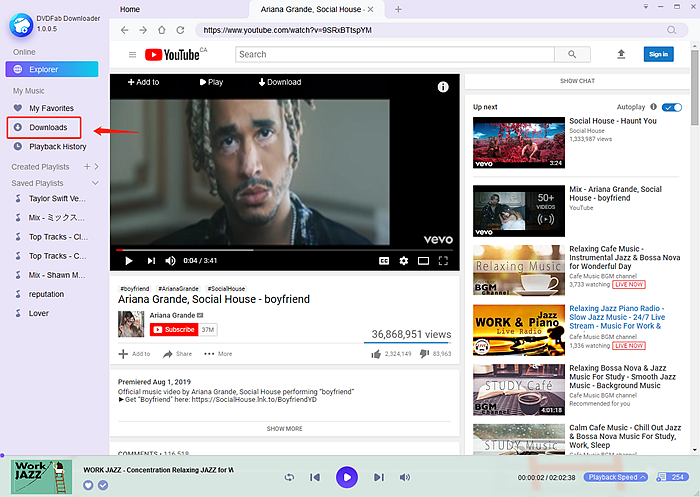
Task: Subscribe to Ariana Grande channel
Action: 175,330
